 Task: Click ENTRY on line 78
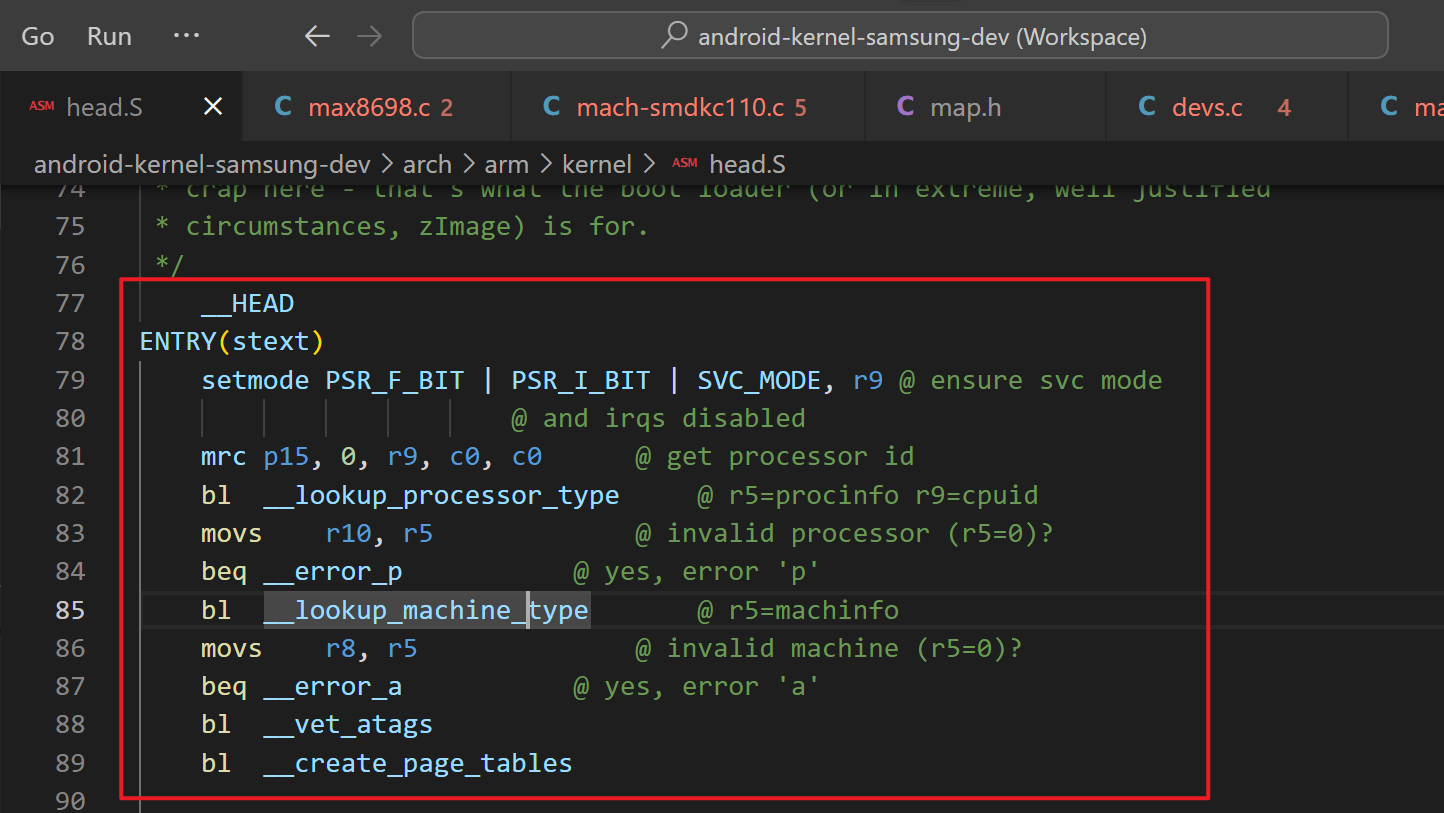pos(178,341)
